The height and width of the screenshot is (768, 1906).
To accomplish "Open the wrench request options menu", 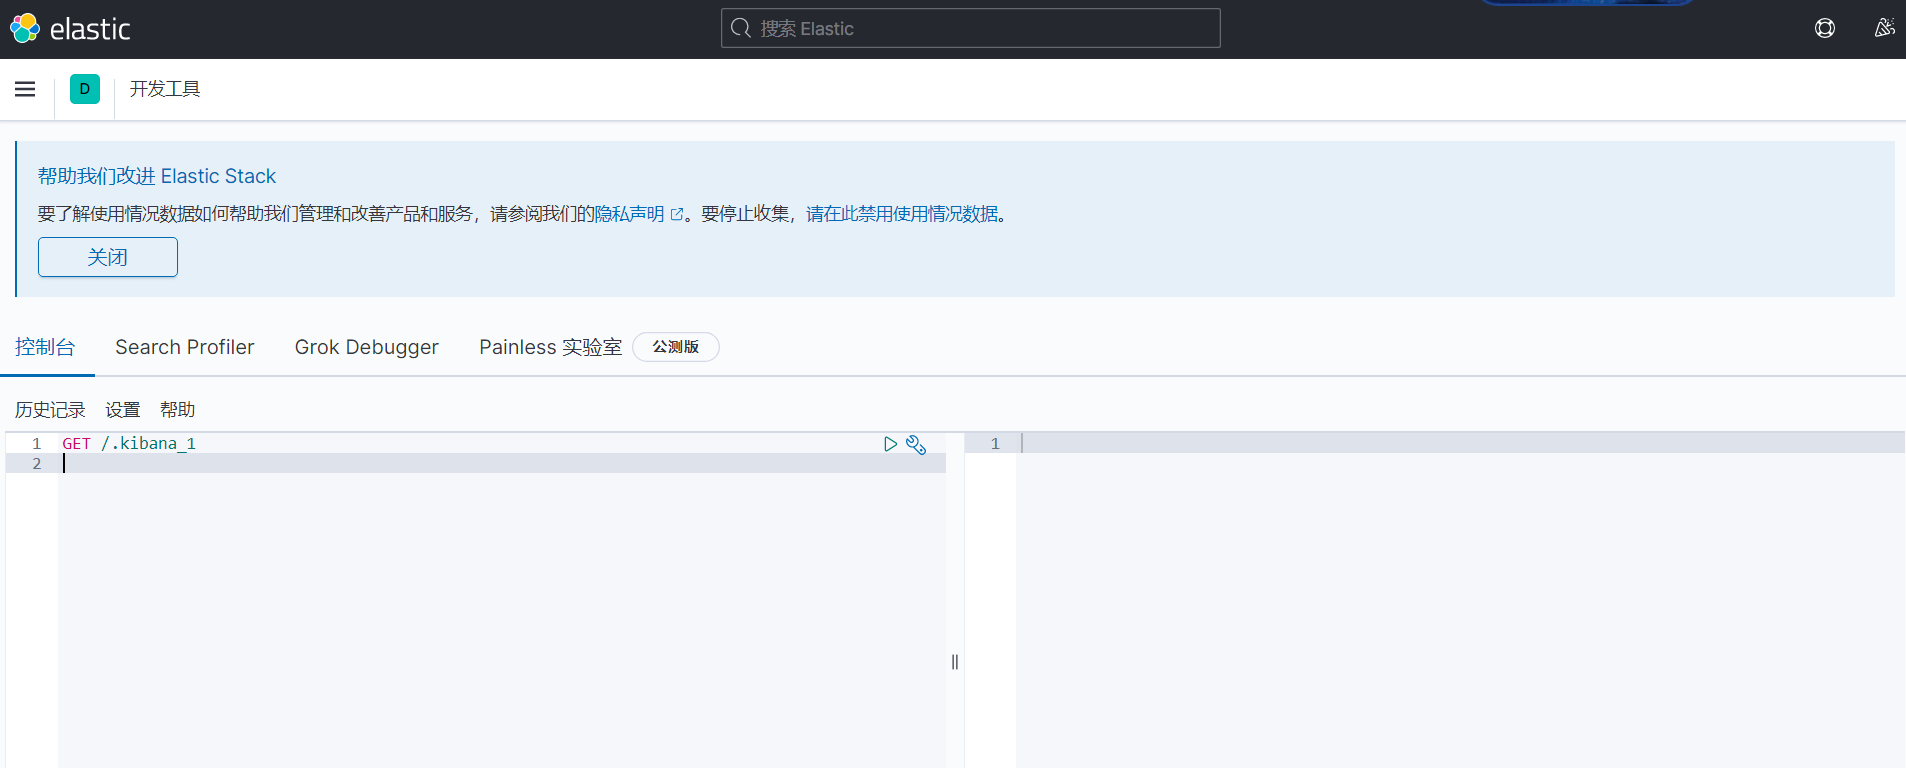I will click(916, 444).
